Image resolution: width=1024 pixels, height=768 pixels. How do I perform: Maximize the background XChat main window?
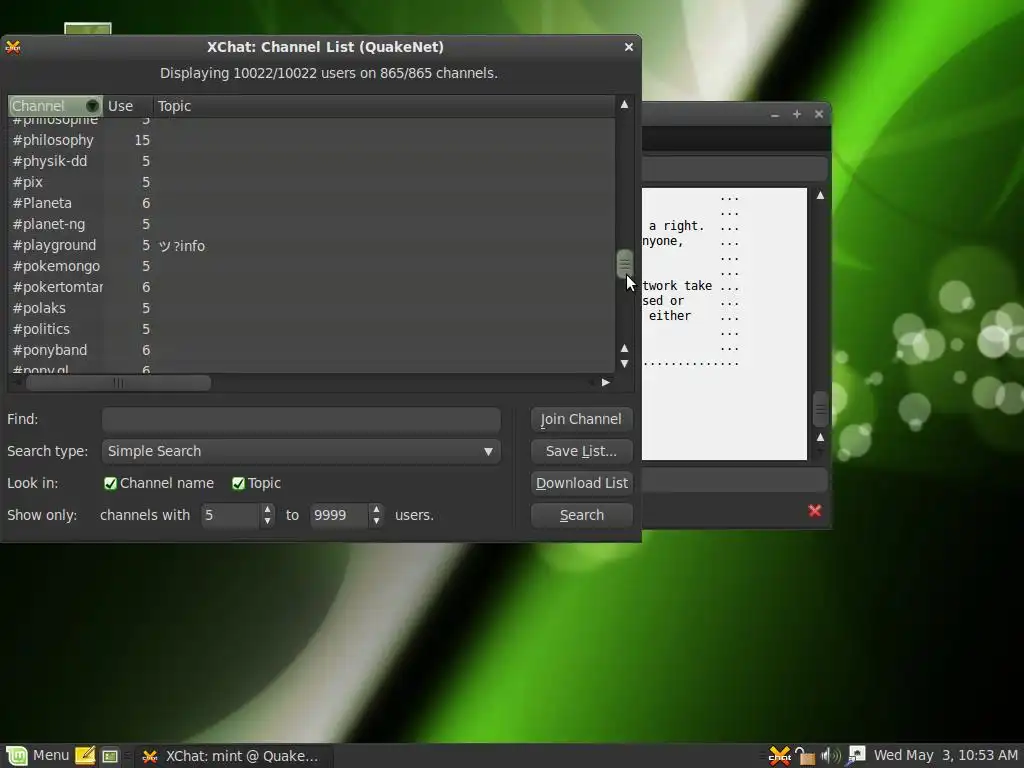point(797,114)
